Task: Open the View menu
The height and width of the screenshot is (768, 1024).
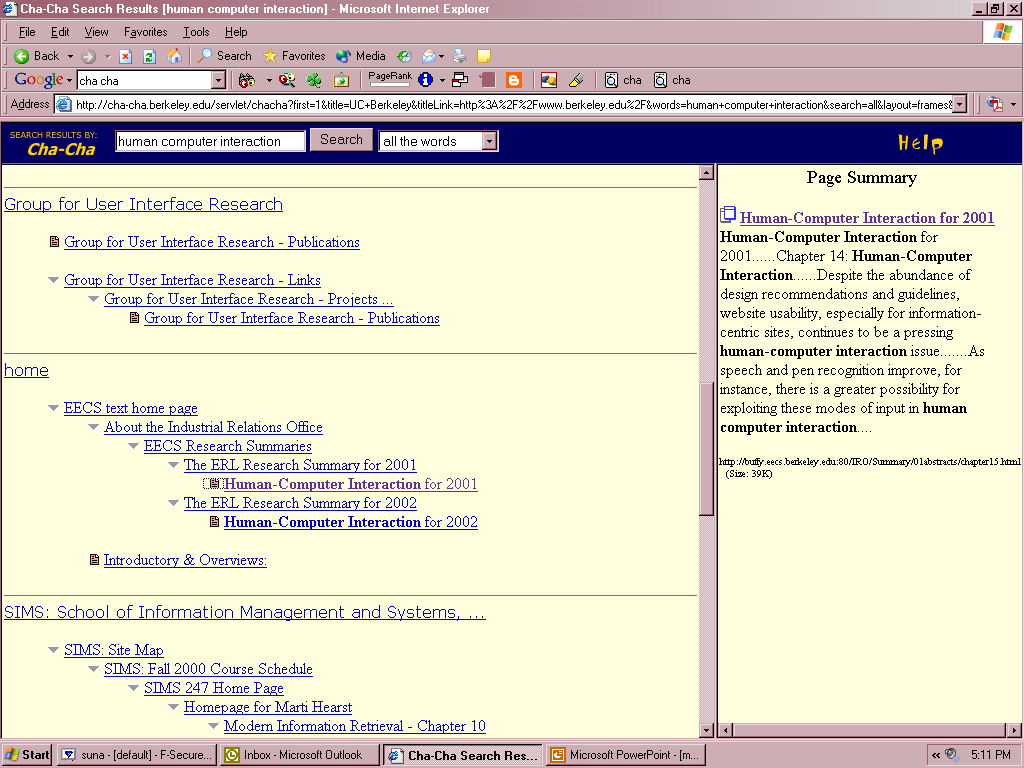Action: click(96, 32)
